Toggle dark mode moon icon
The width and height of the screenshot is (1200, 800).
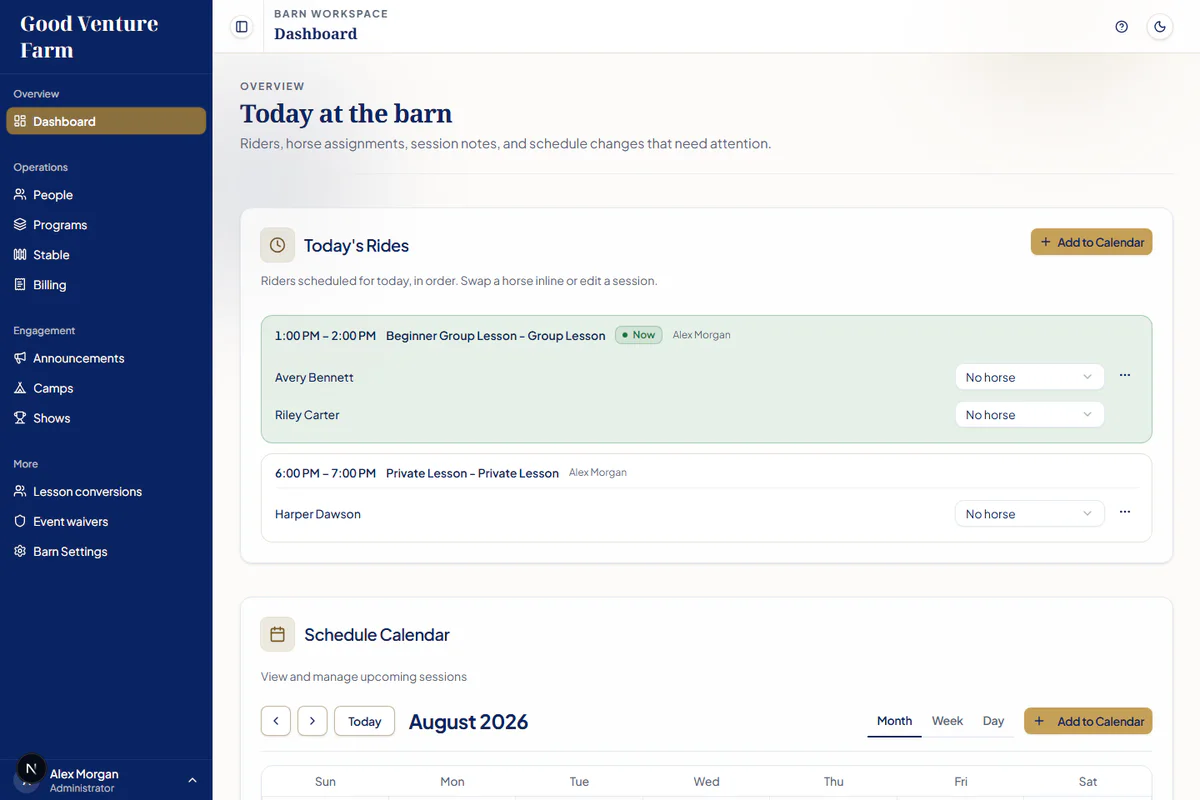[x=1160, y=27]
